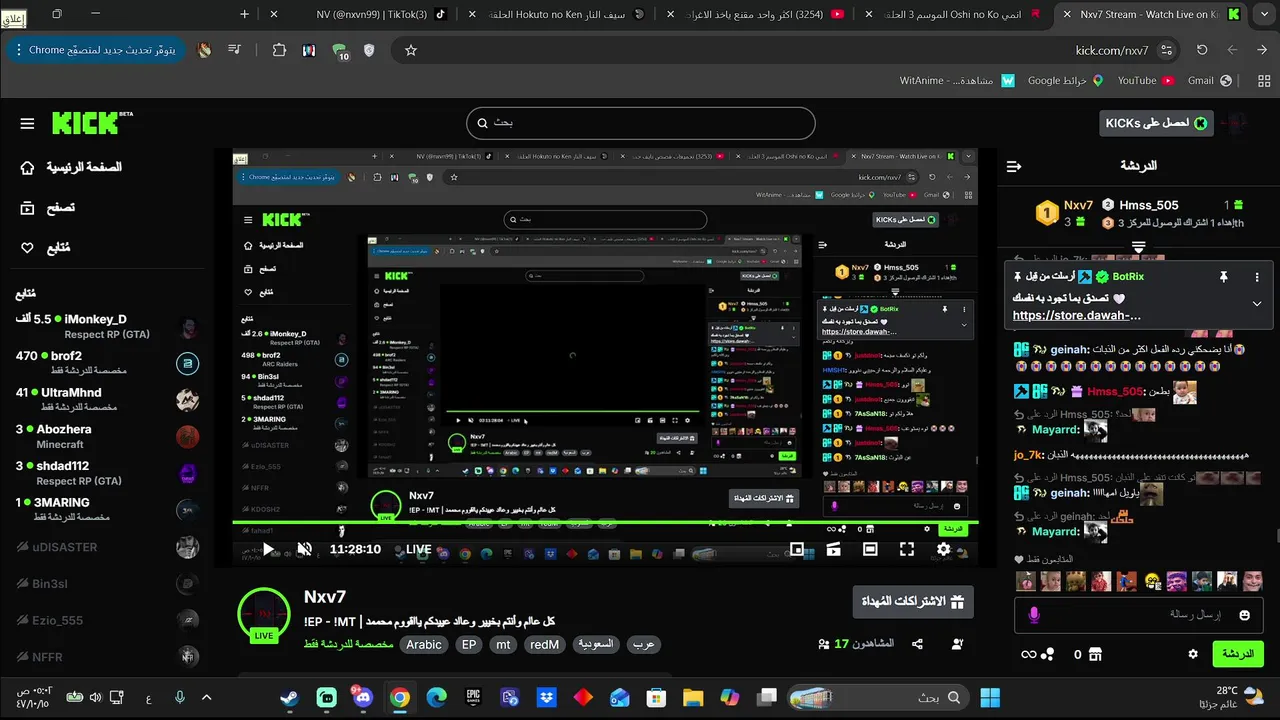The width and height of the screenshot is (1280, 720).
Task: Jump to LIVE in the player
Action: pyautogui.click(x=418, y=549)
